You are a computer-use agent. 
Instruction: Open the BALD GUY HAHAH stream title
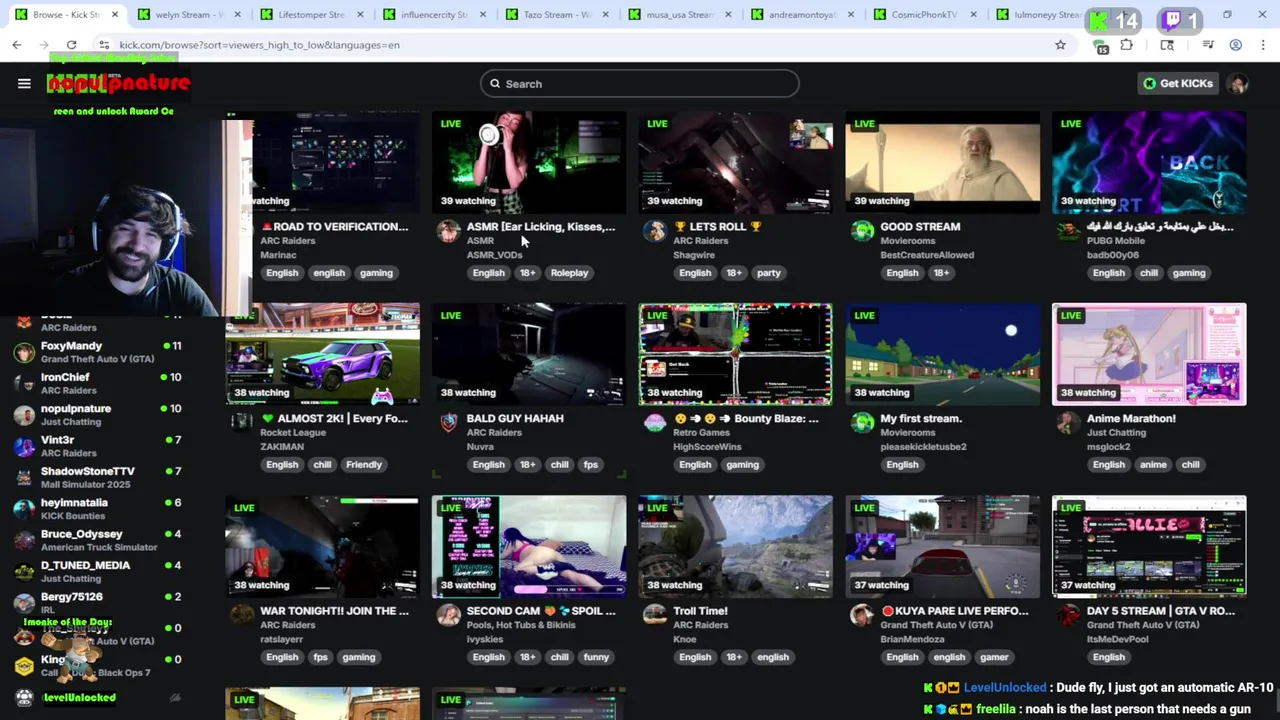click(x=515, y=419)
